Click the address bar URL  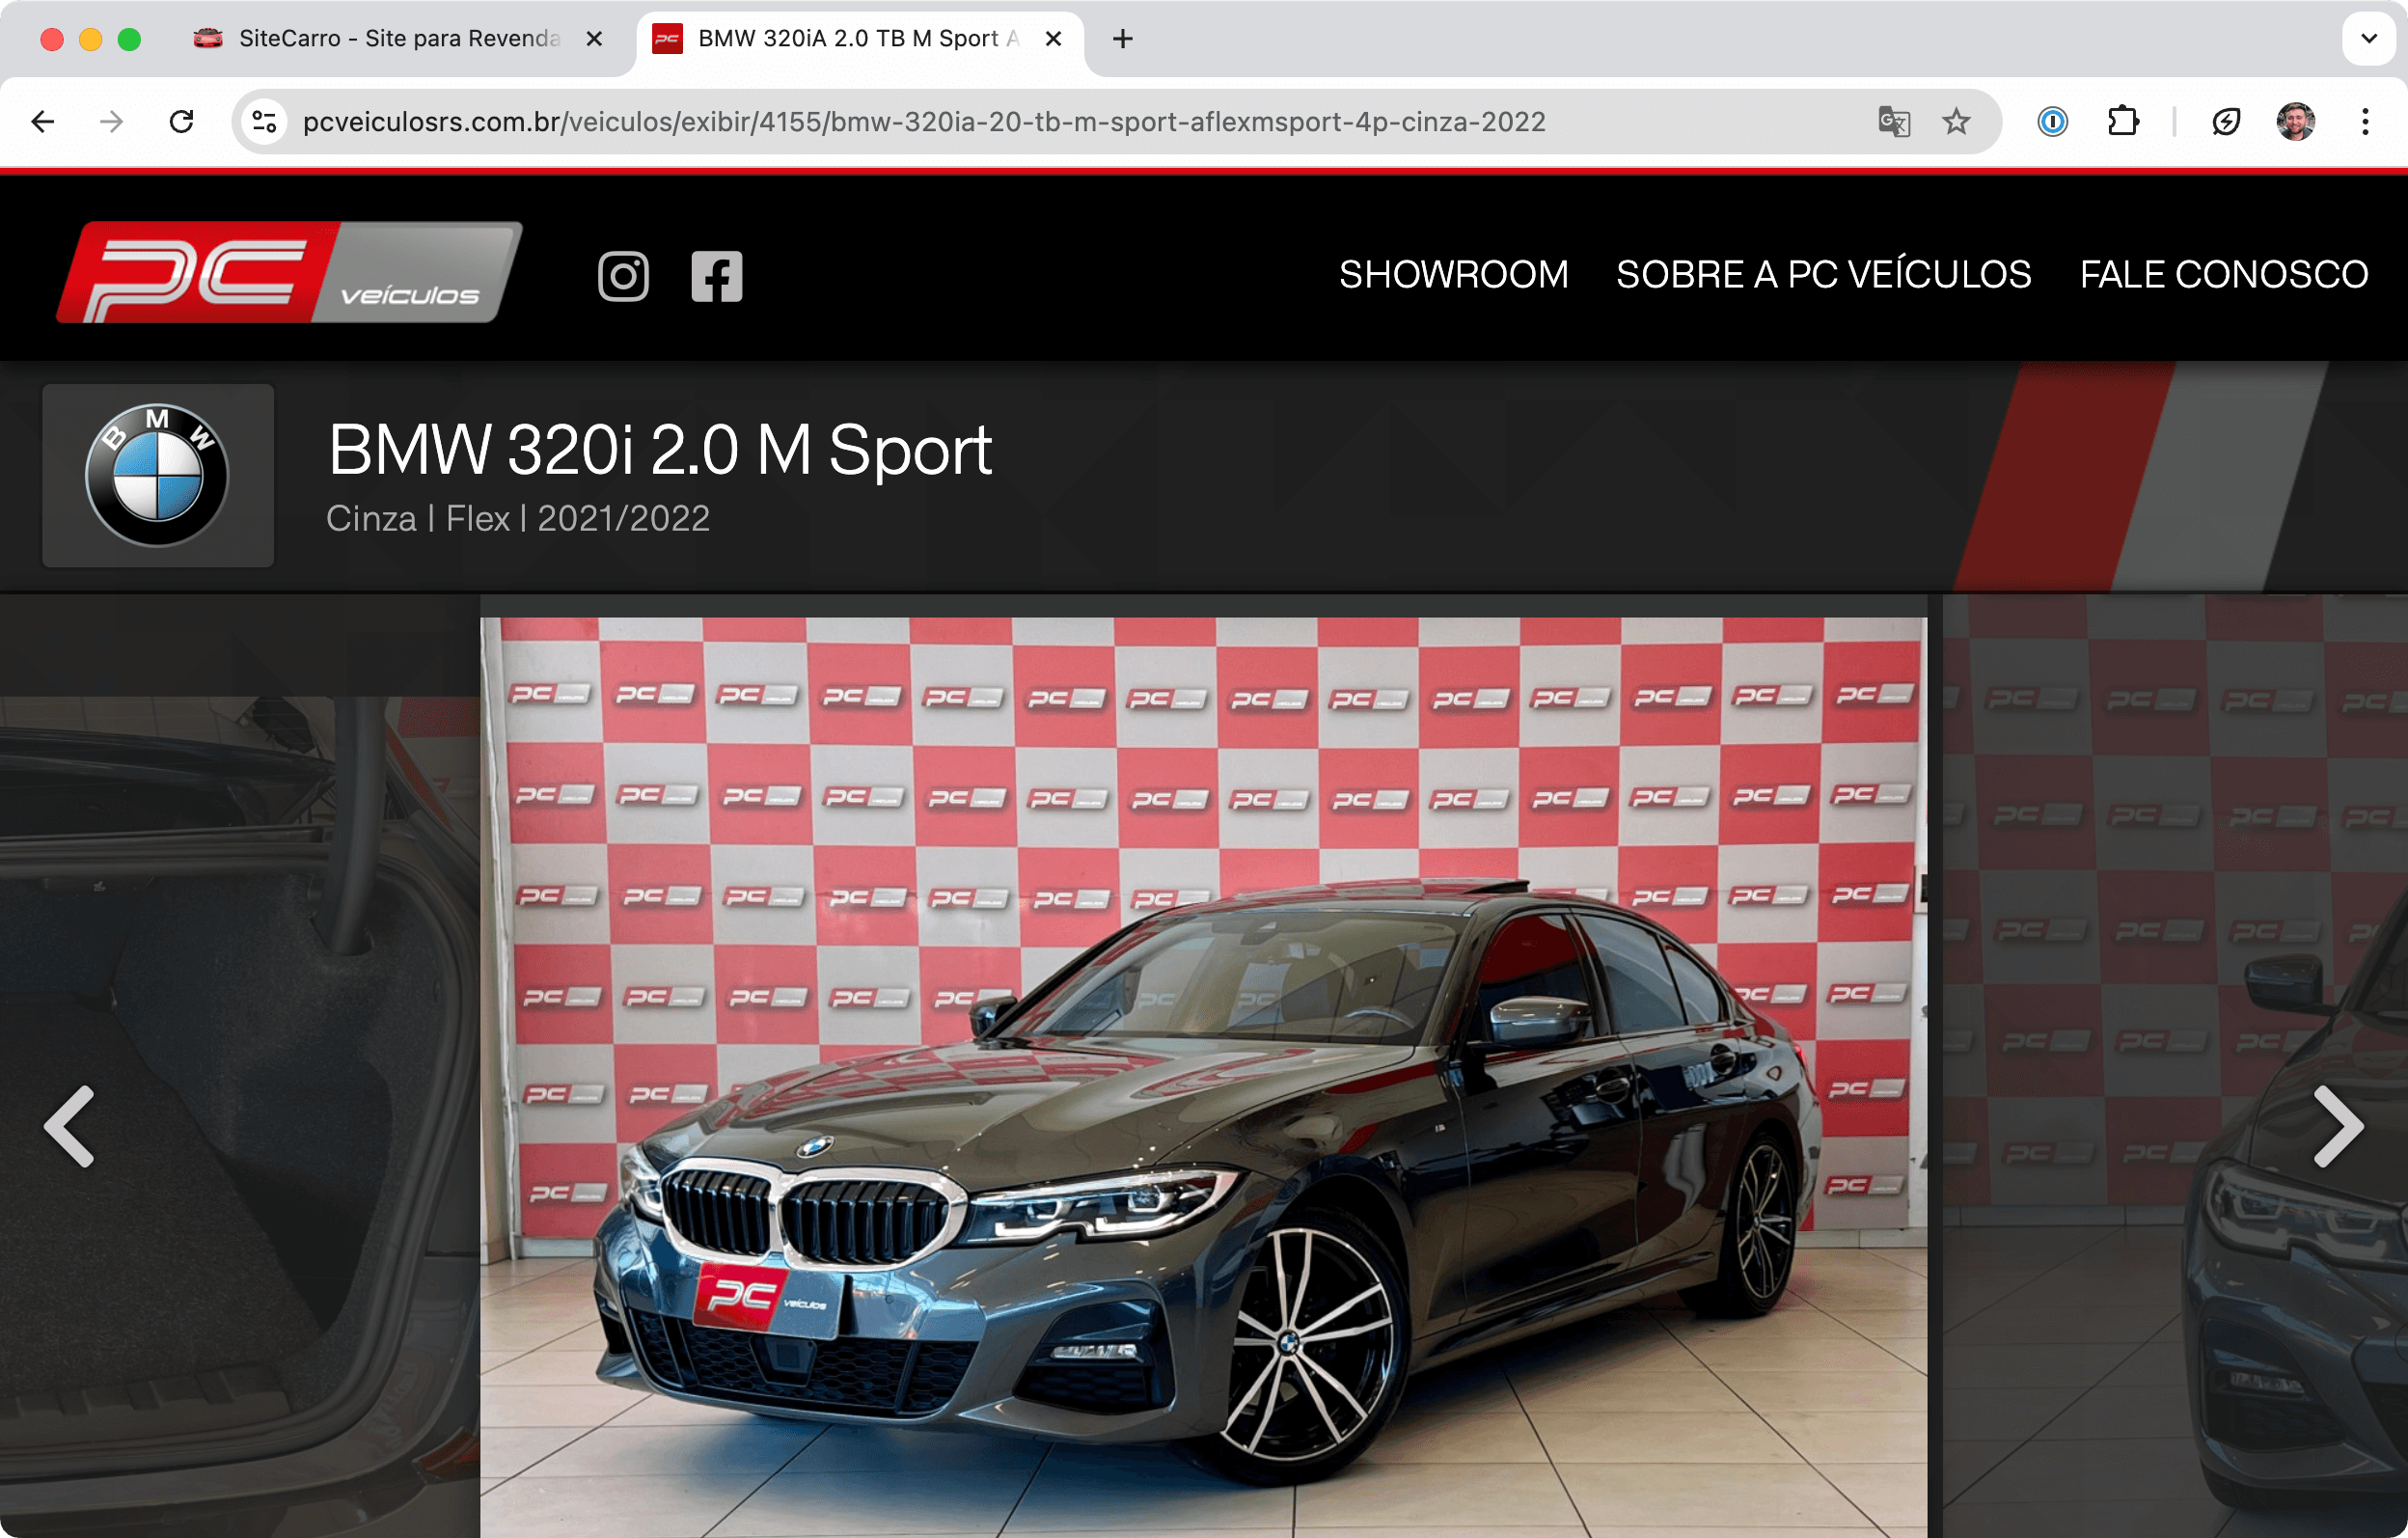pos(924,122)
